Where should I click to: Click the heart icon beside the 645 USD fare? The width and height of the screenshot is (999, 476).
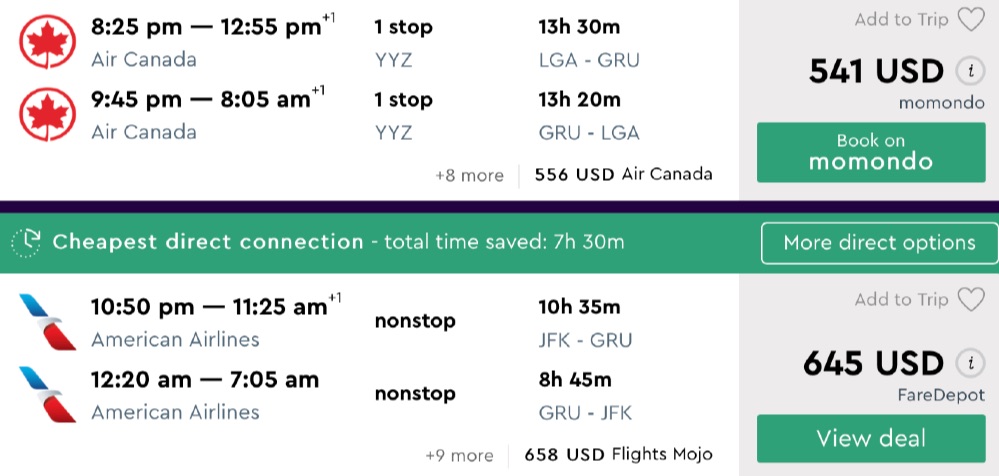click(x=970, y=300)
